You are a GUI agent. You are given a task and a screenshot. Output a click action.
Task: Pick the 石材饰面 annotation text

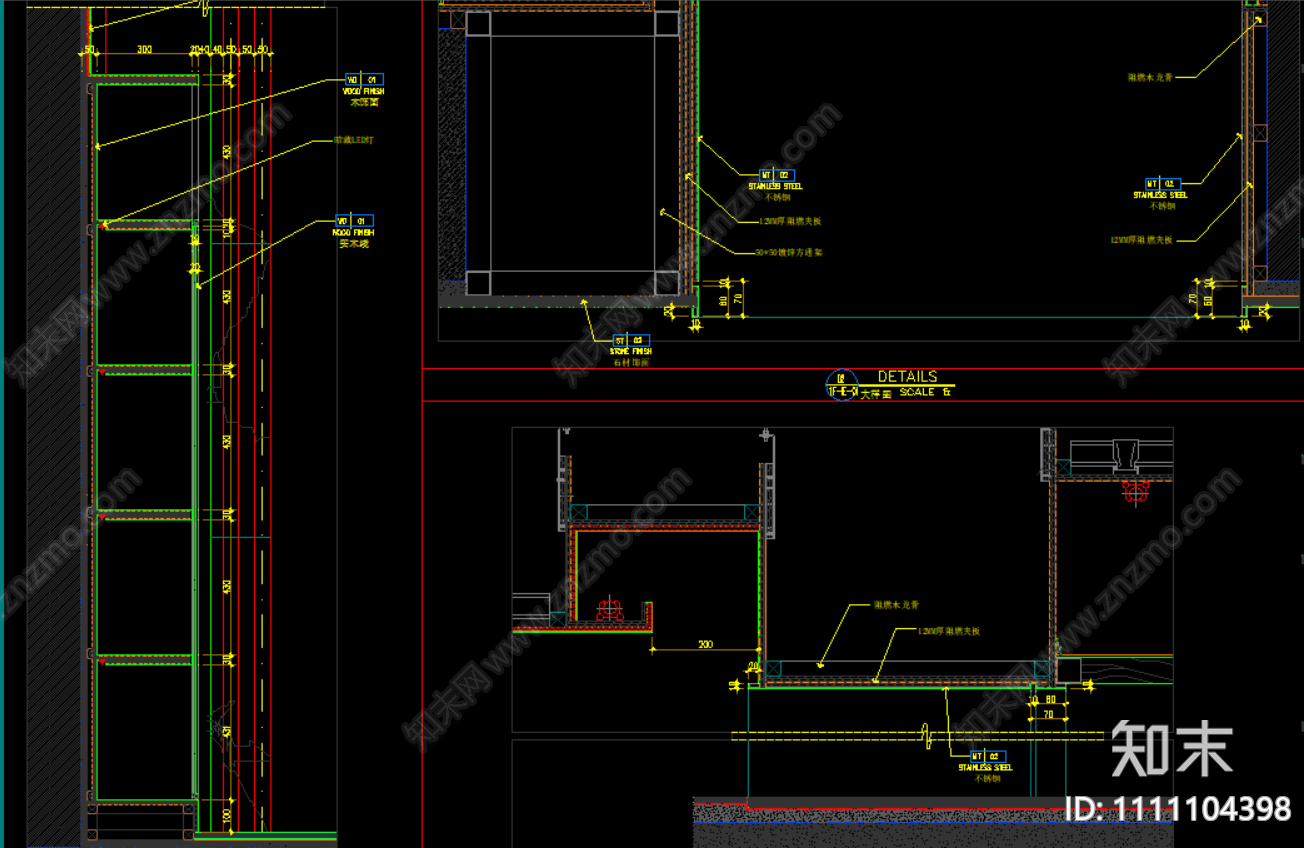[631, 363]
